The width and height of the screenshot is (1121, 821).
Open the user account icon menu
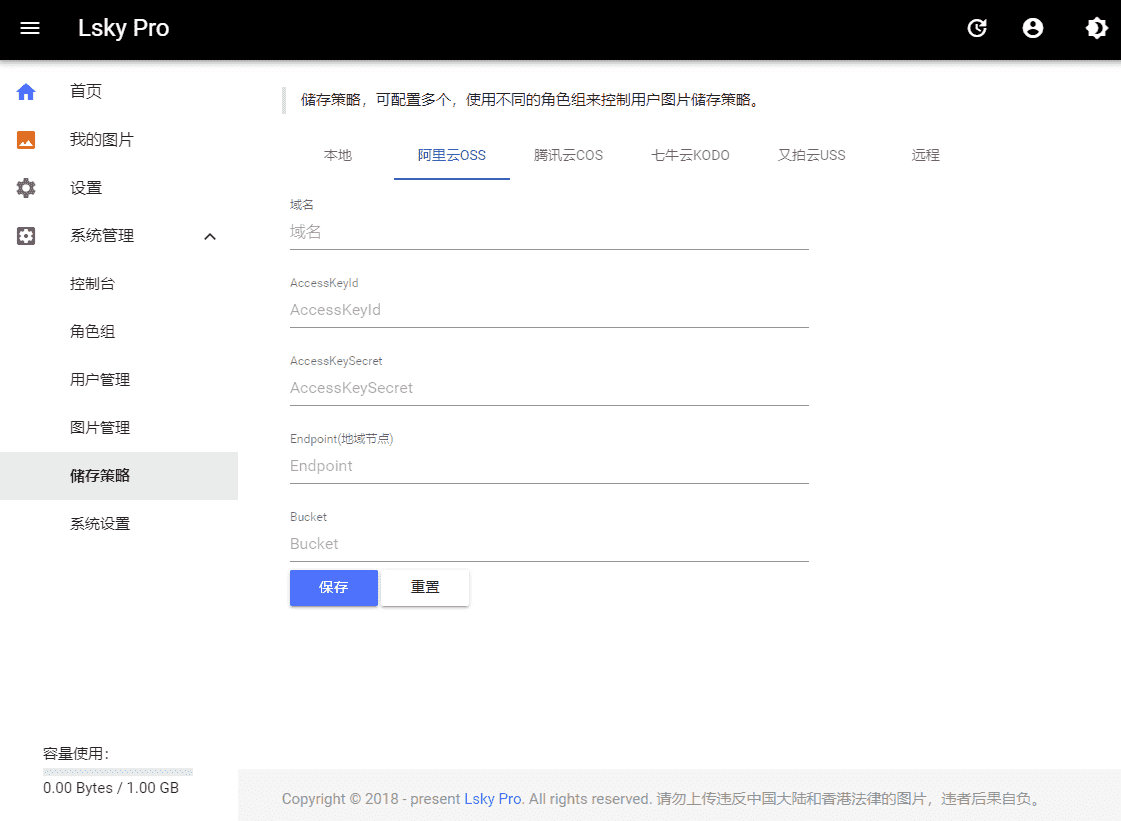pyautogui.click(x=1033, y=28)
